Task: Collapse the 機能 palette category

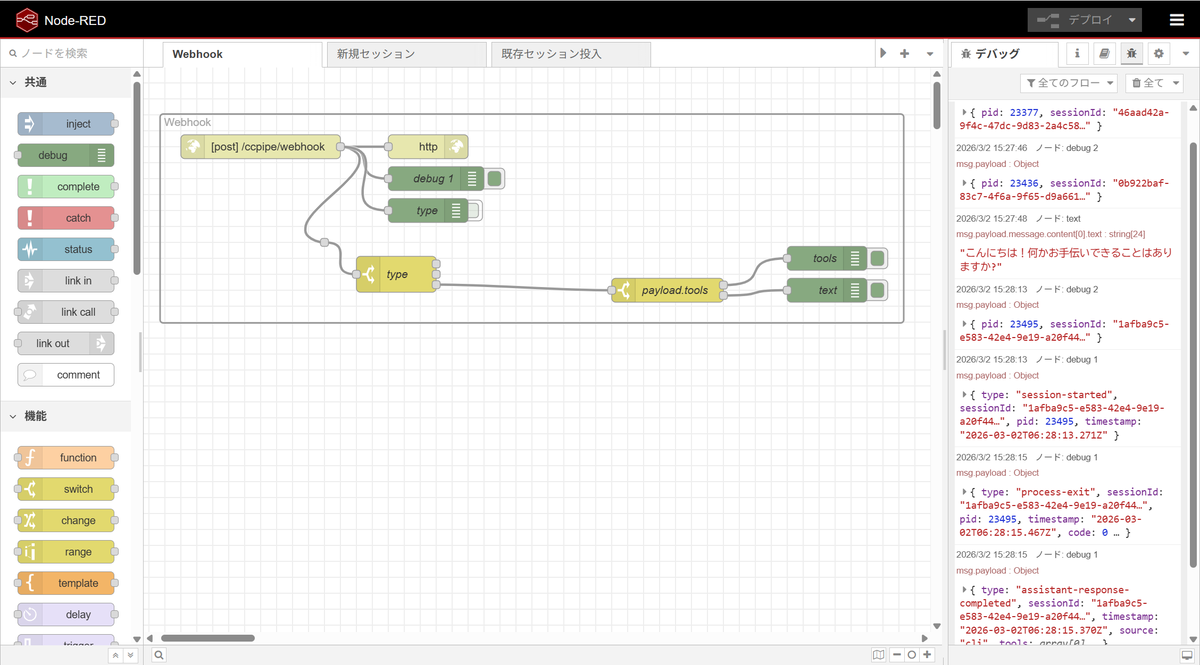Action: 66,416
